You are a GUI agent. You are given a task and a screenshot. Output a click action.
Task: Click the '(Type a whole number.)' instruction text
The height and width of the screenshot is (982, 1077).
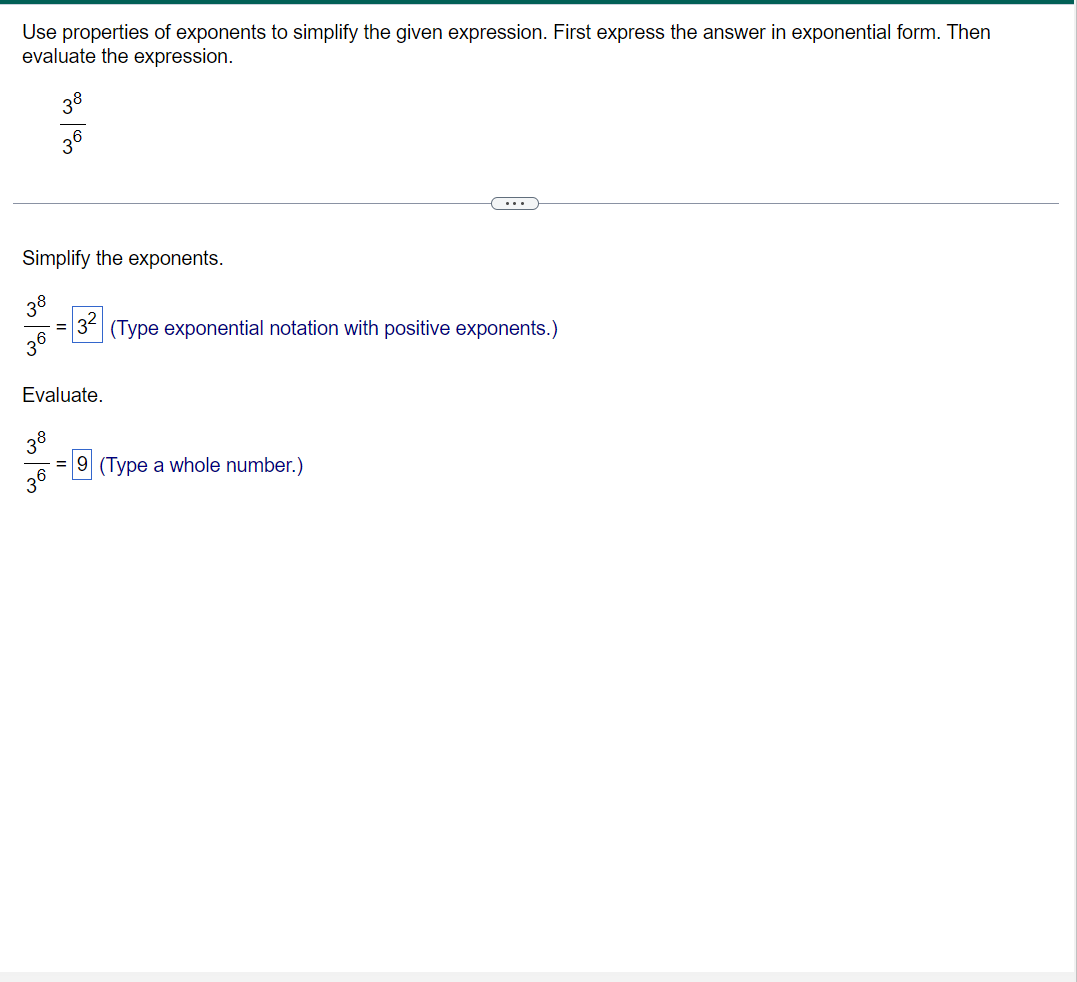tap(201, 465)
